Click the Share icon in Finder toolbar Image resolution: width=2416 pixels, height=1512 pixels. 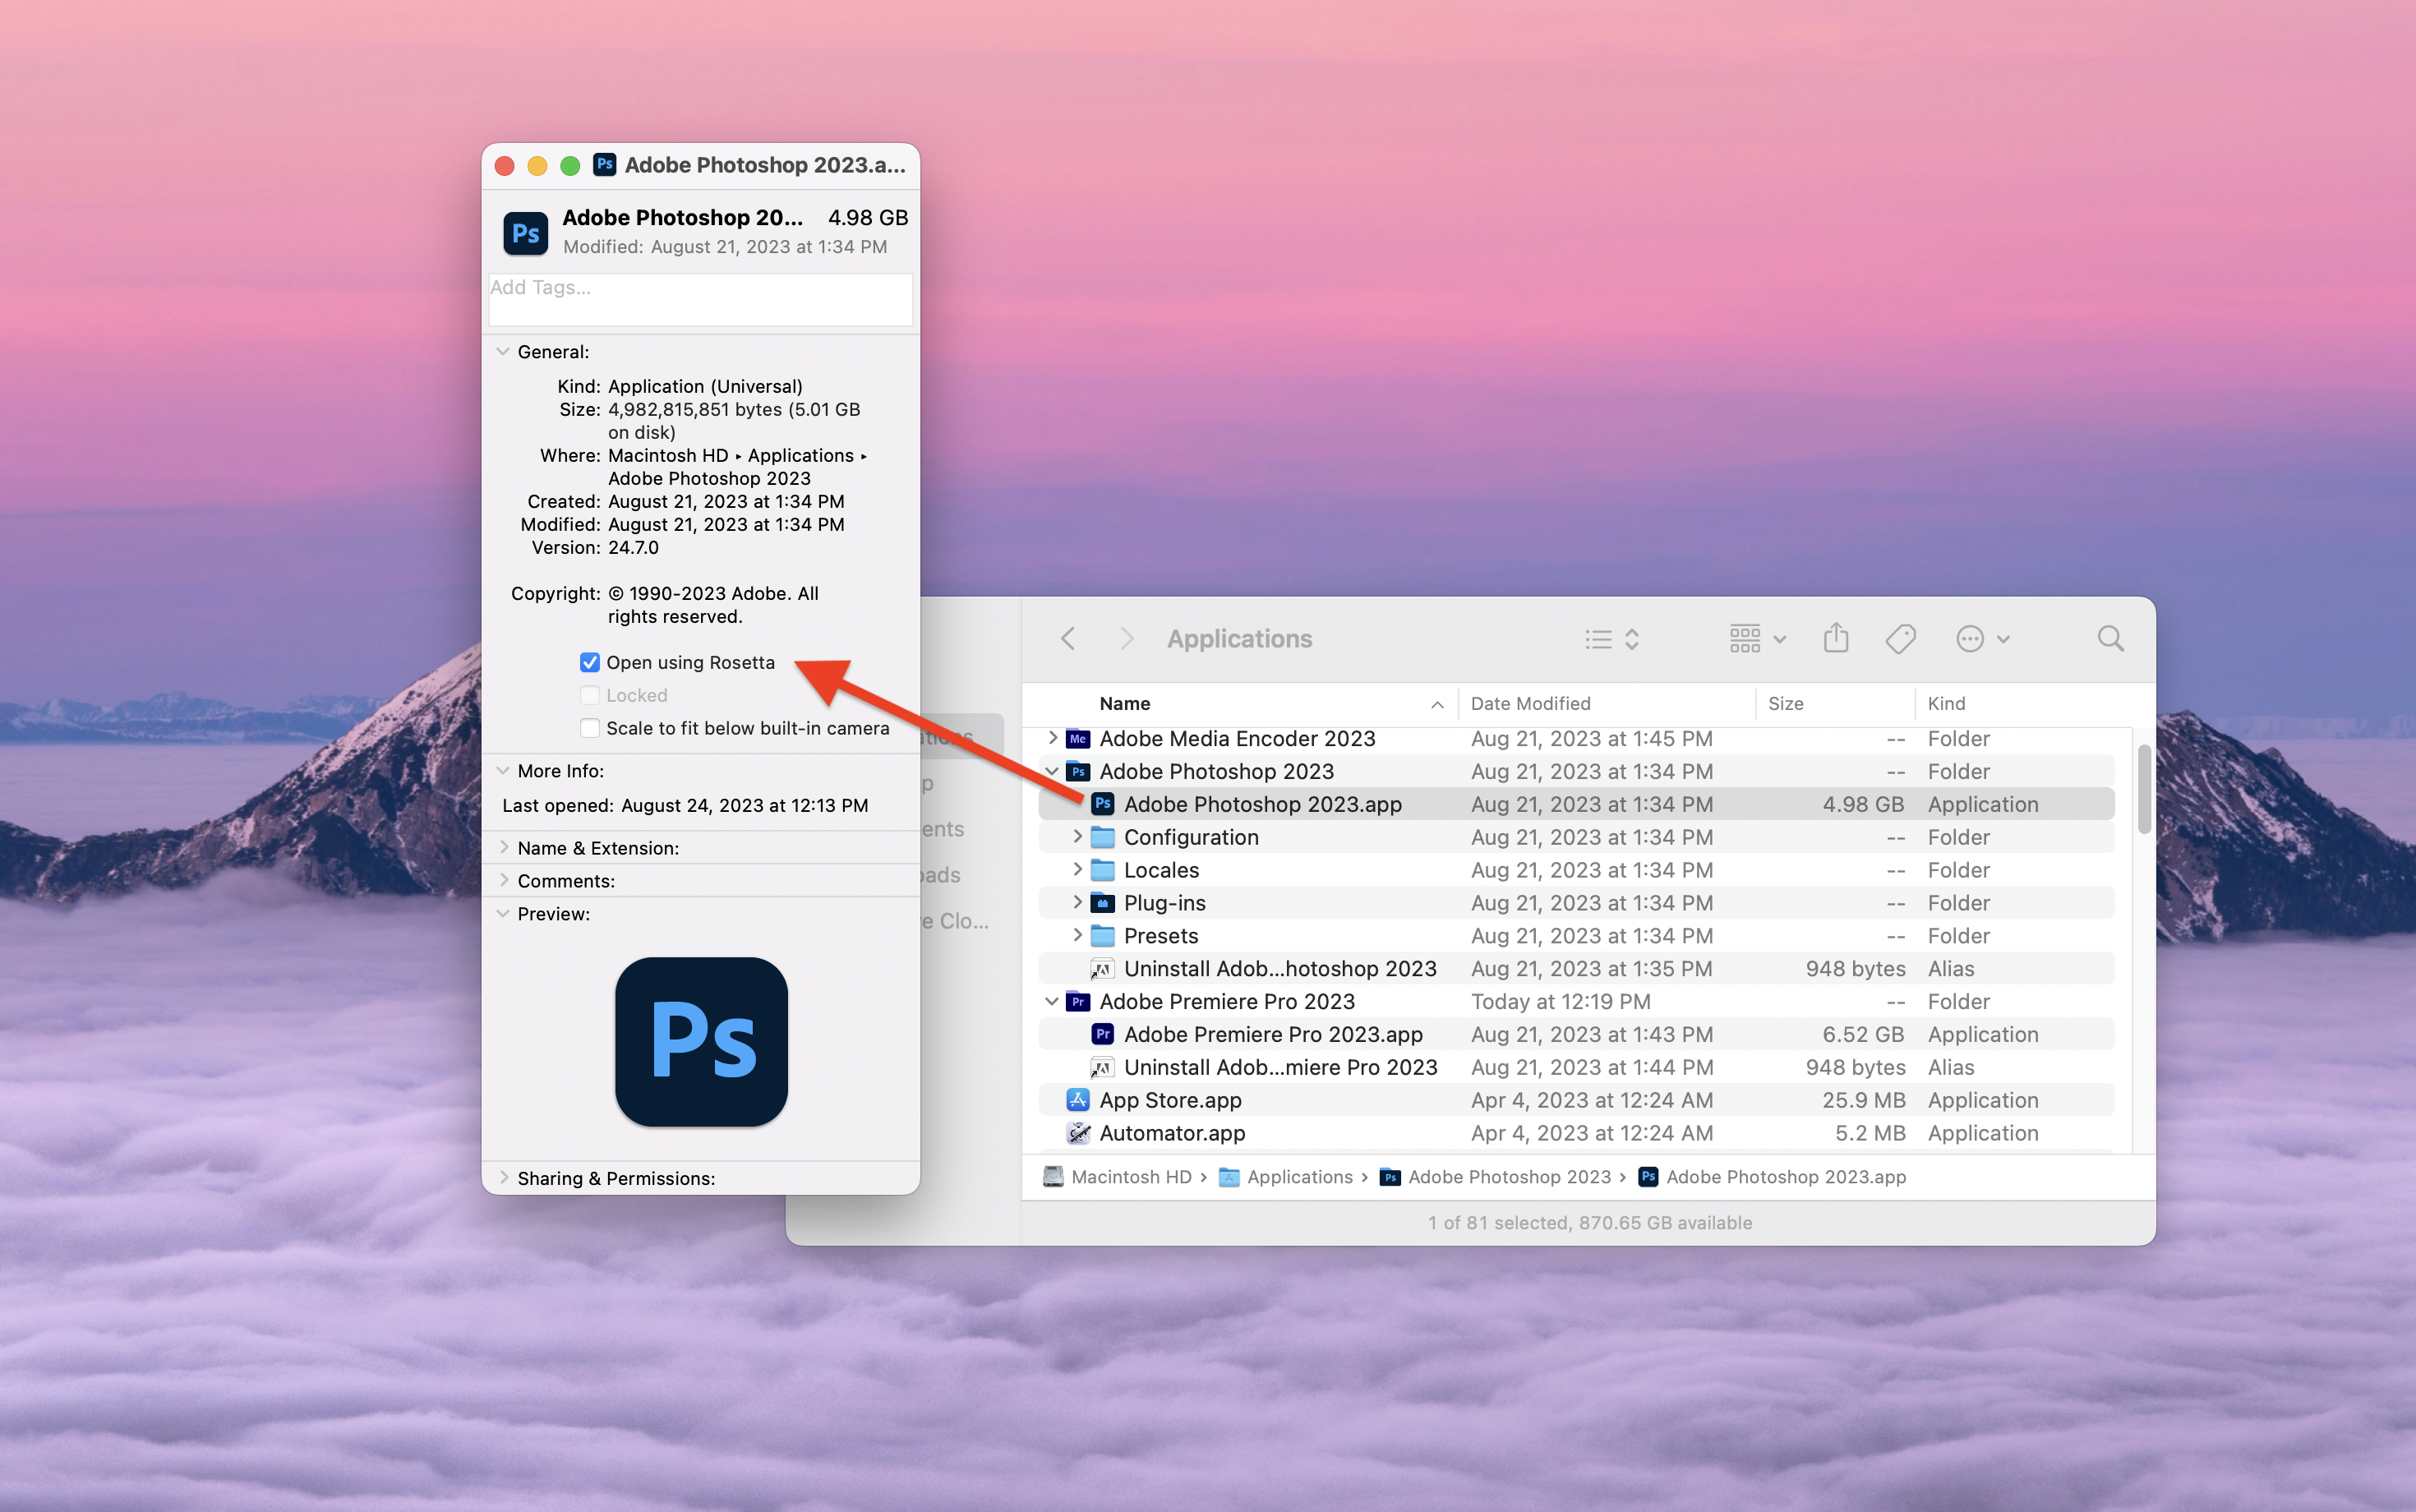[x=1835, y=638]
